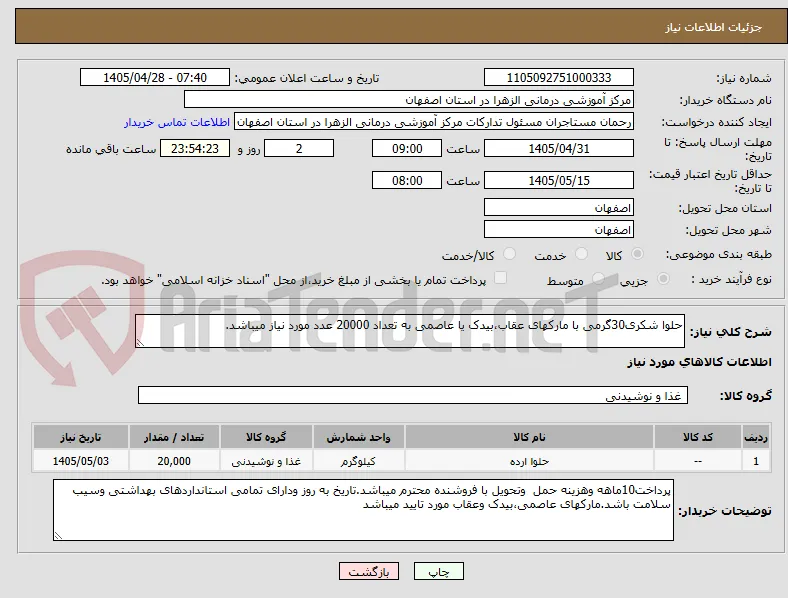The image size is (788, 598).
Task: Click the delivery city field اصفهان
Action: tap(559, 229)
